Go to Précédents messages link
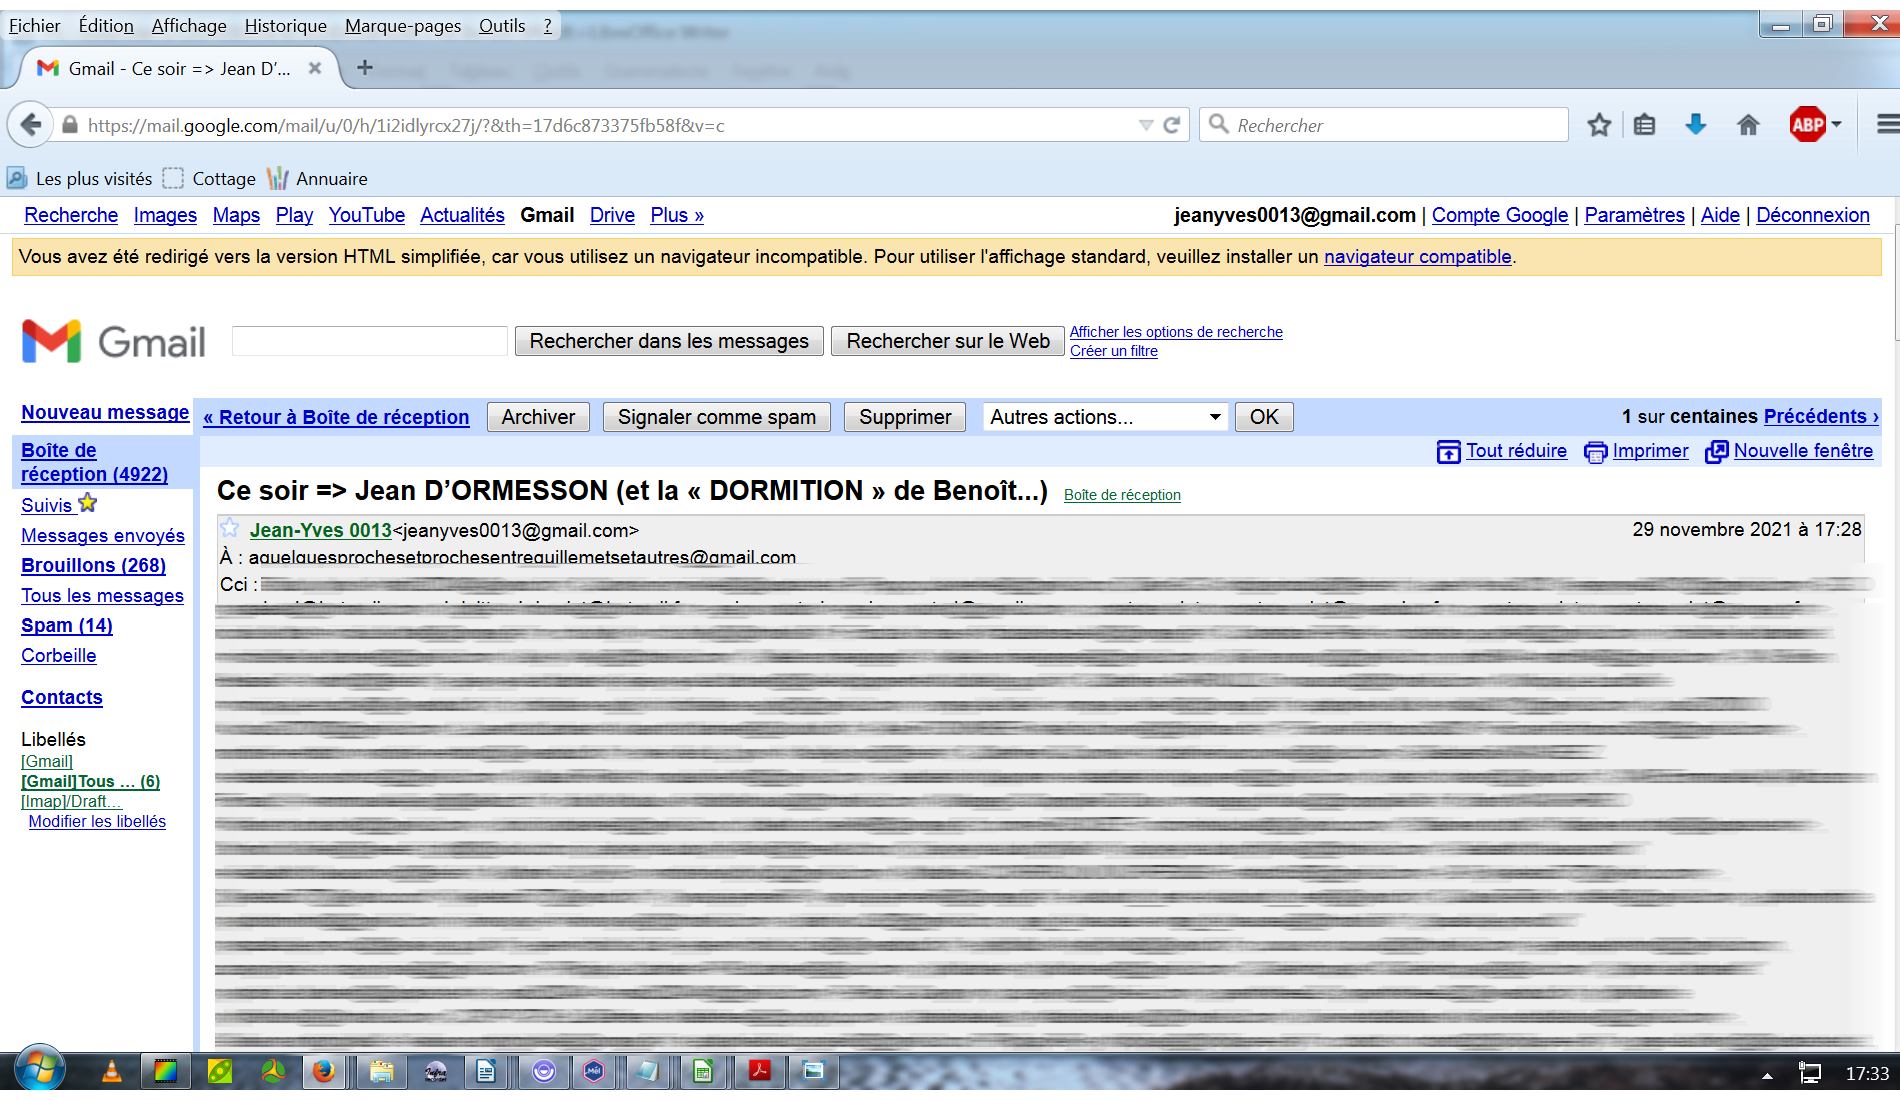The width and height of the screenshot is (1900, 1100). pyautogui.click(x=1820, y=416)
